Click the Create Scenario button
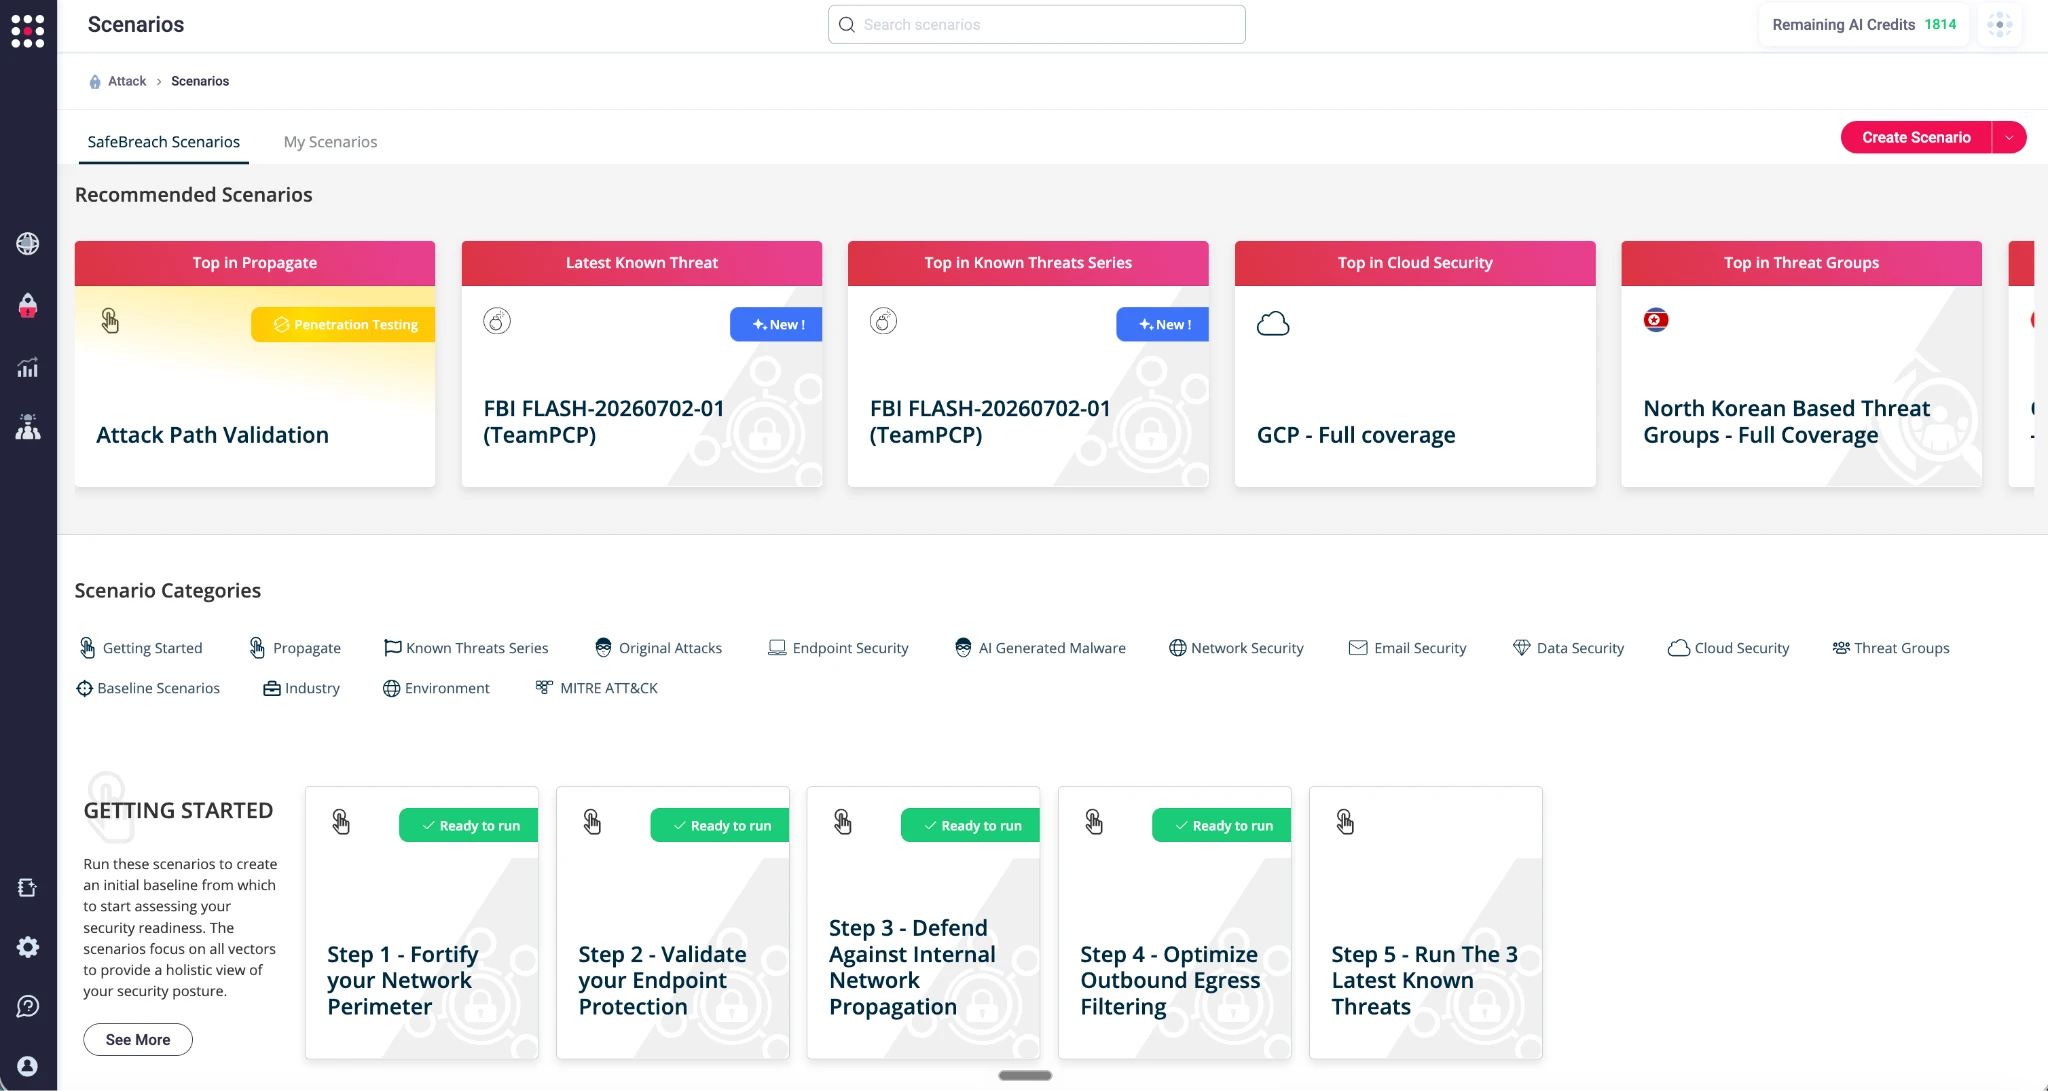The width and height of the screenshot is (2048, 1091). pos(1916,138)
